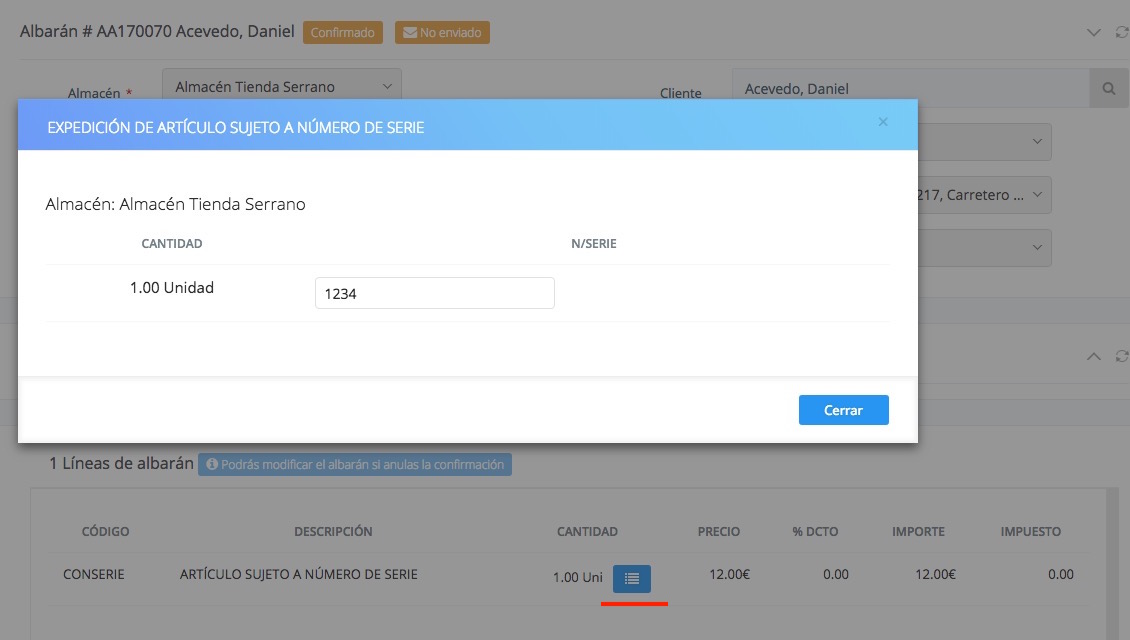Search clients with the magnifier icon
Screen dimensions: 1130x640
[x=1108, y=89]
